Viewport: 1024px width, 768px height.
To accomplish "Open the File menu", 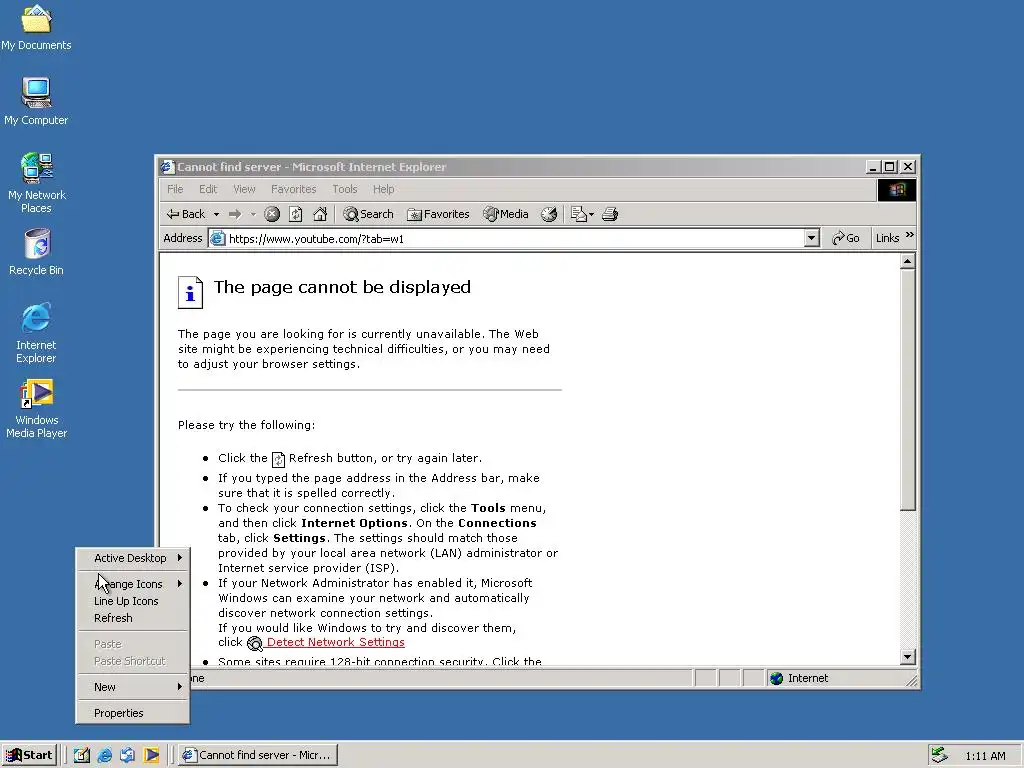I will [x=175, y=189].
